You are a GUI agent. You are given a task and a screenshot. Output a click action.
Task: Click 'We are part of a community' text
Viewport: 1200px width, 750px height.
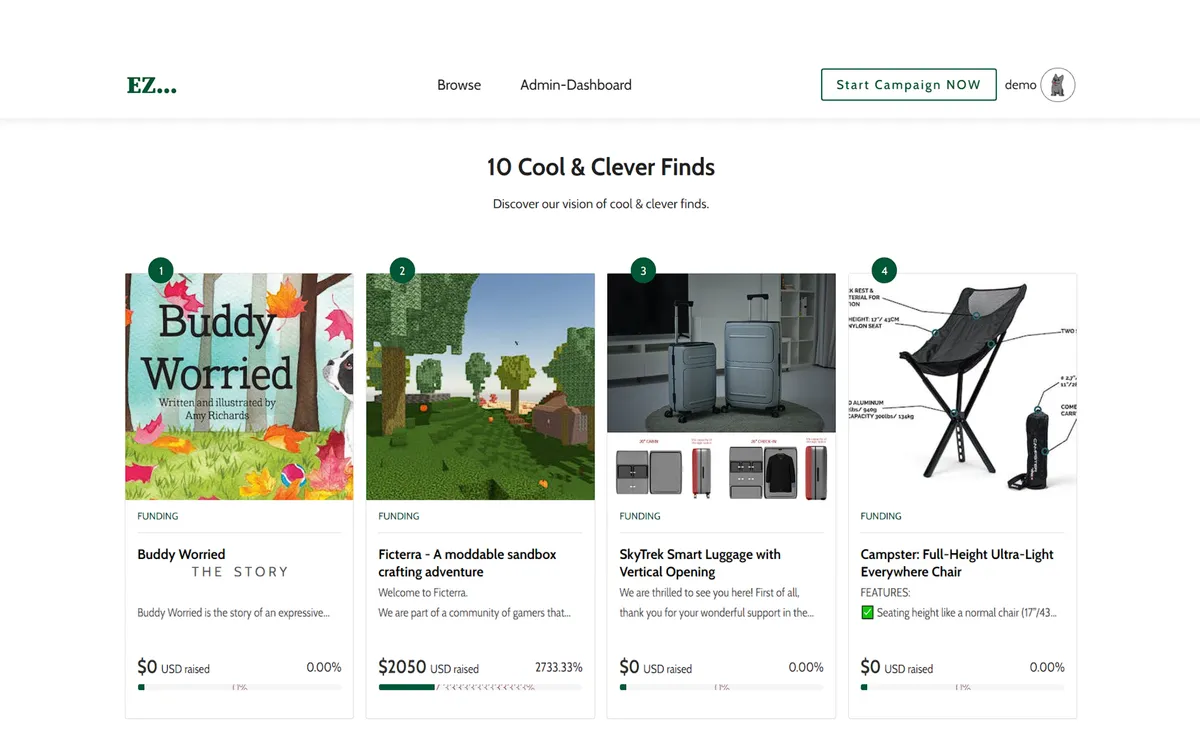pos(474,613)
